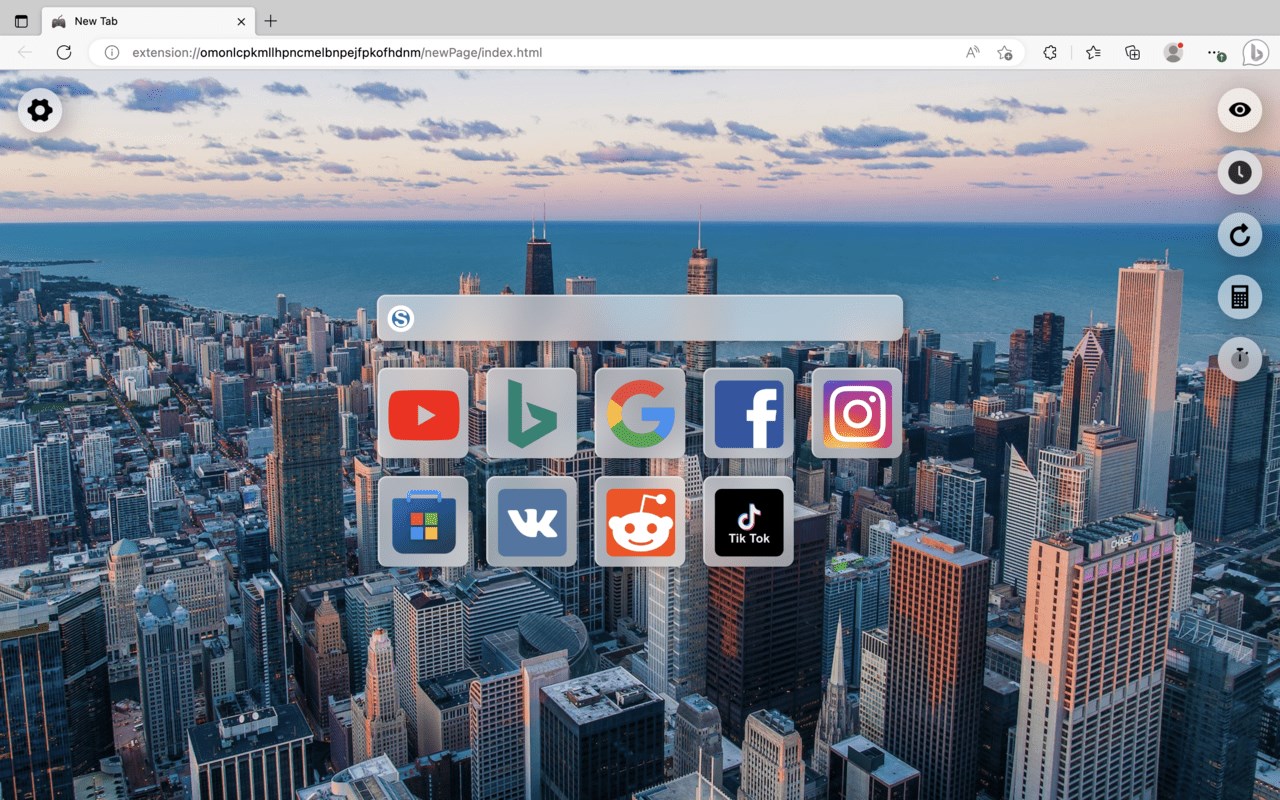
Task: Focus the page search input field
Action: pyautogui.click(x=640, y=318)
